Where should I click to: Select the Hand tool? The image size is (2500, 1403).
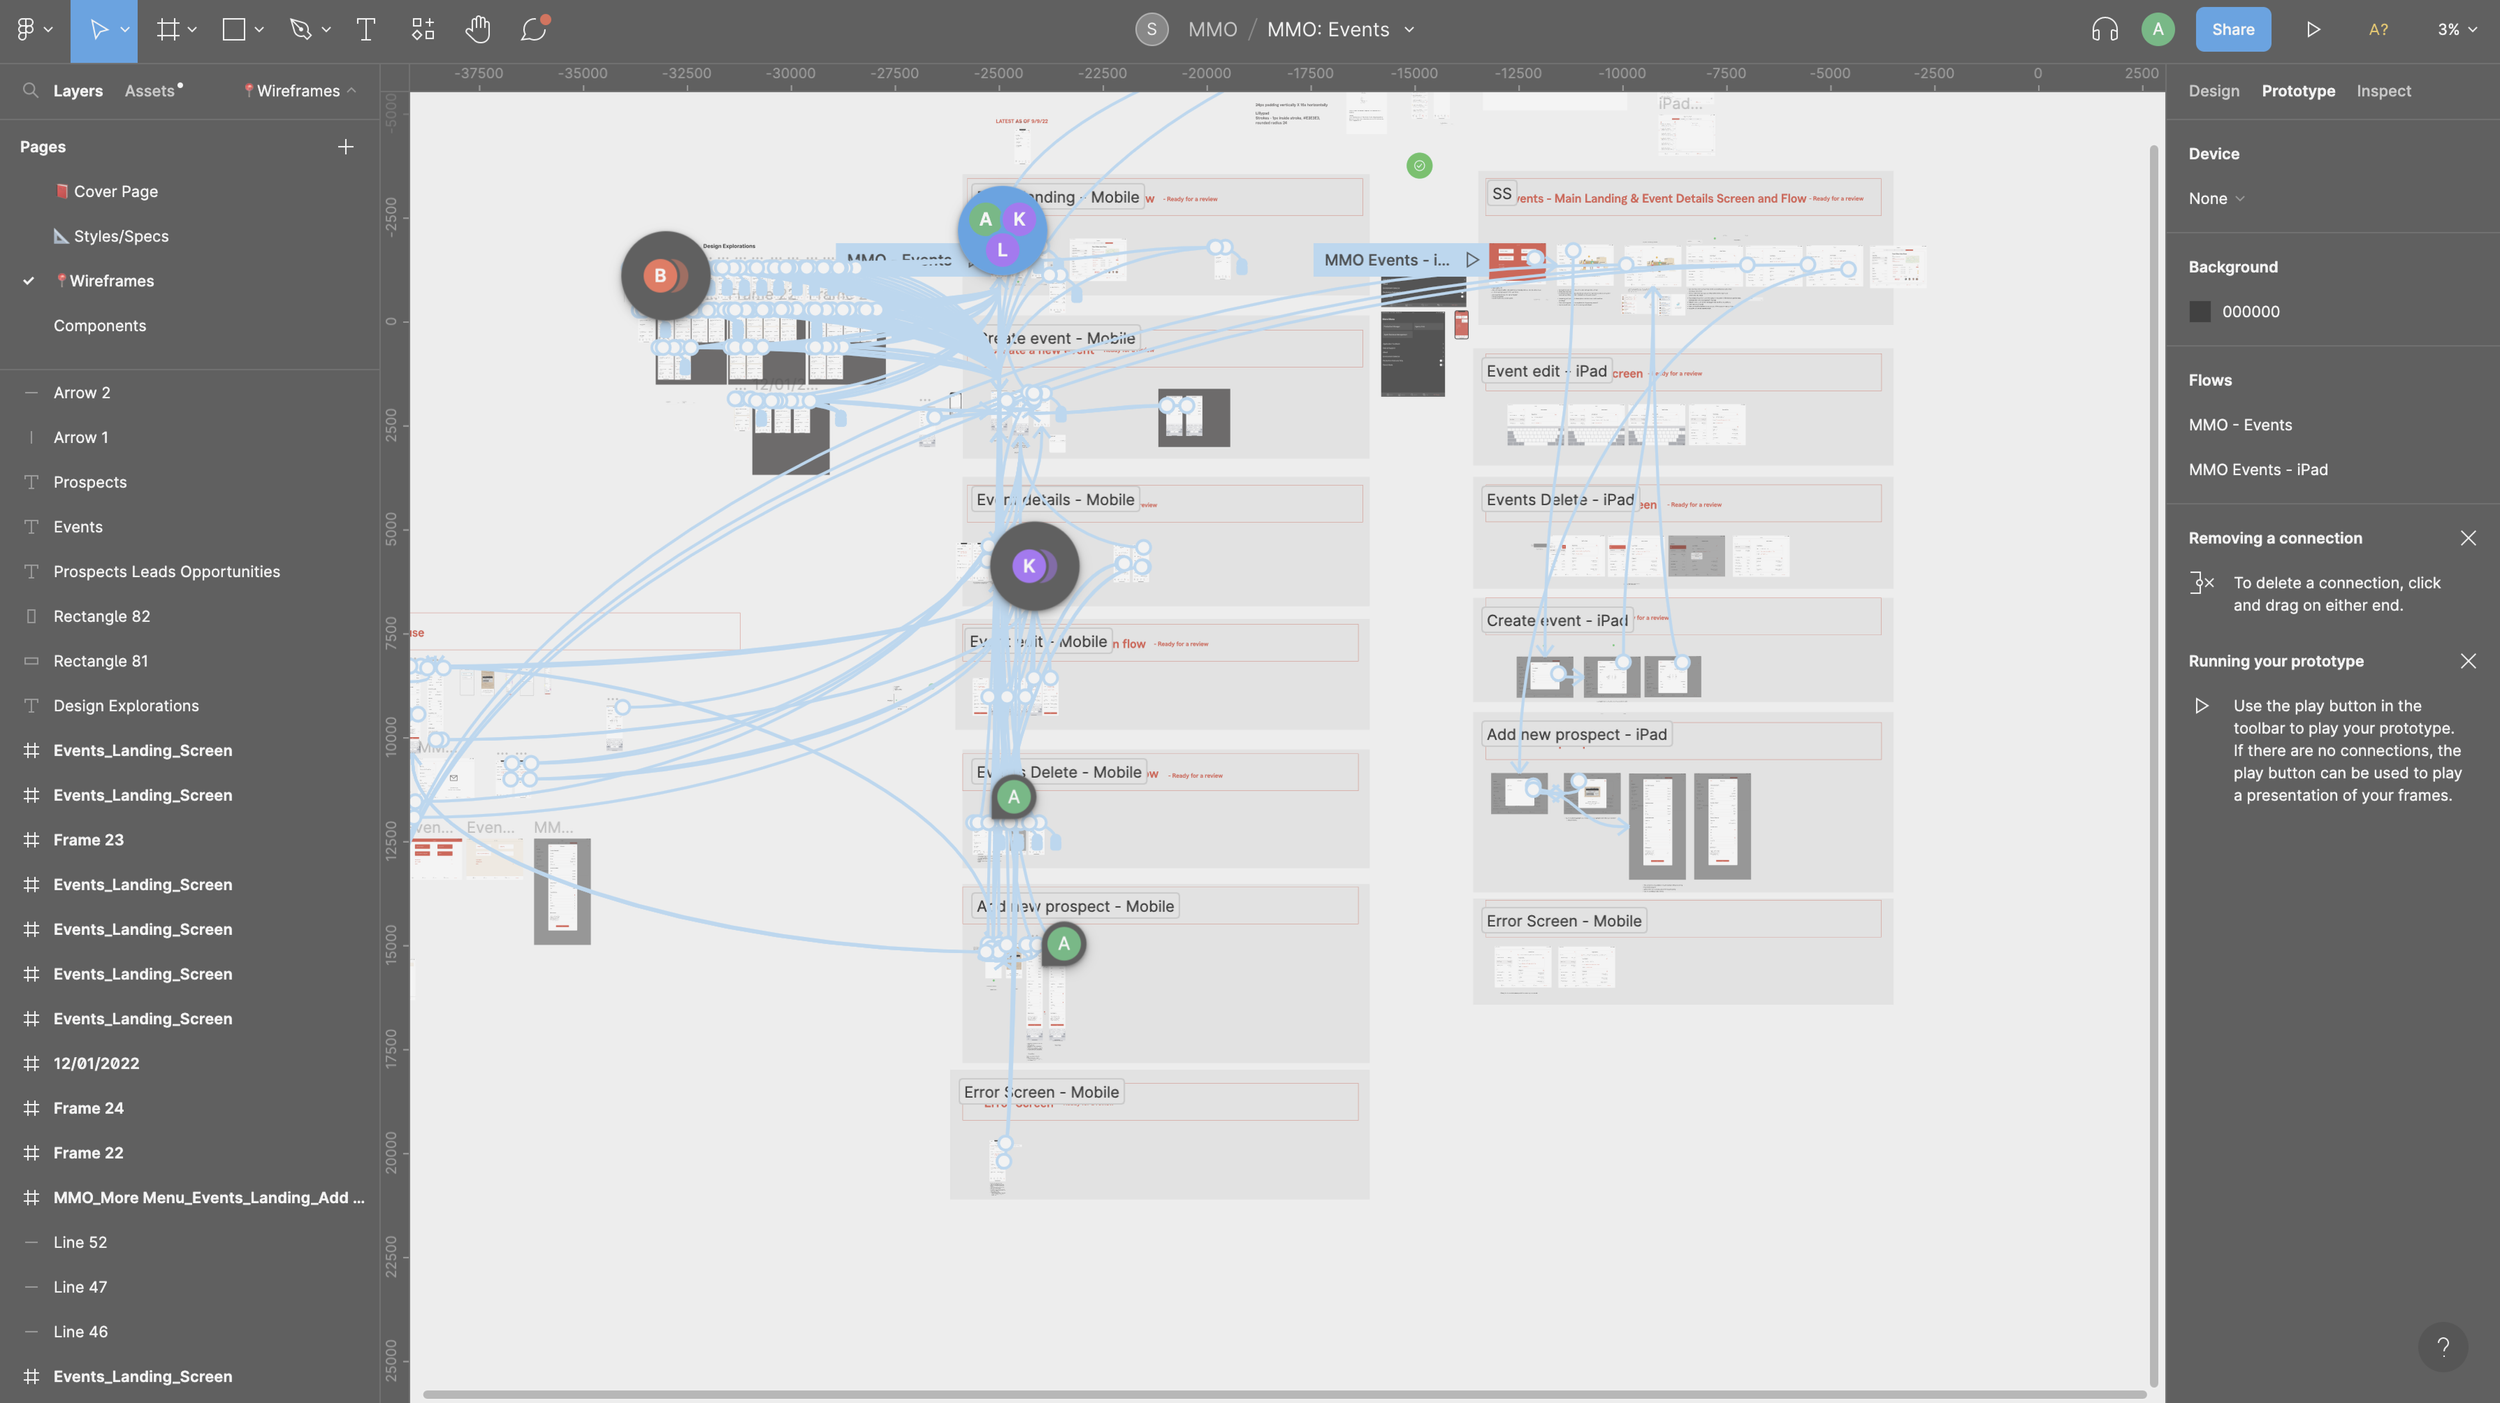pos(478,30)
